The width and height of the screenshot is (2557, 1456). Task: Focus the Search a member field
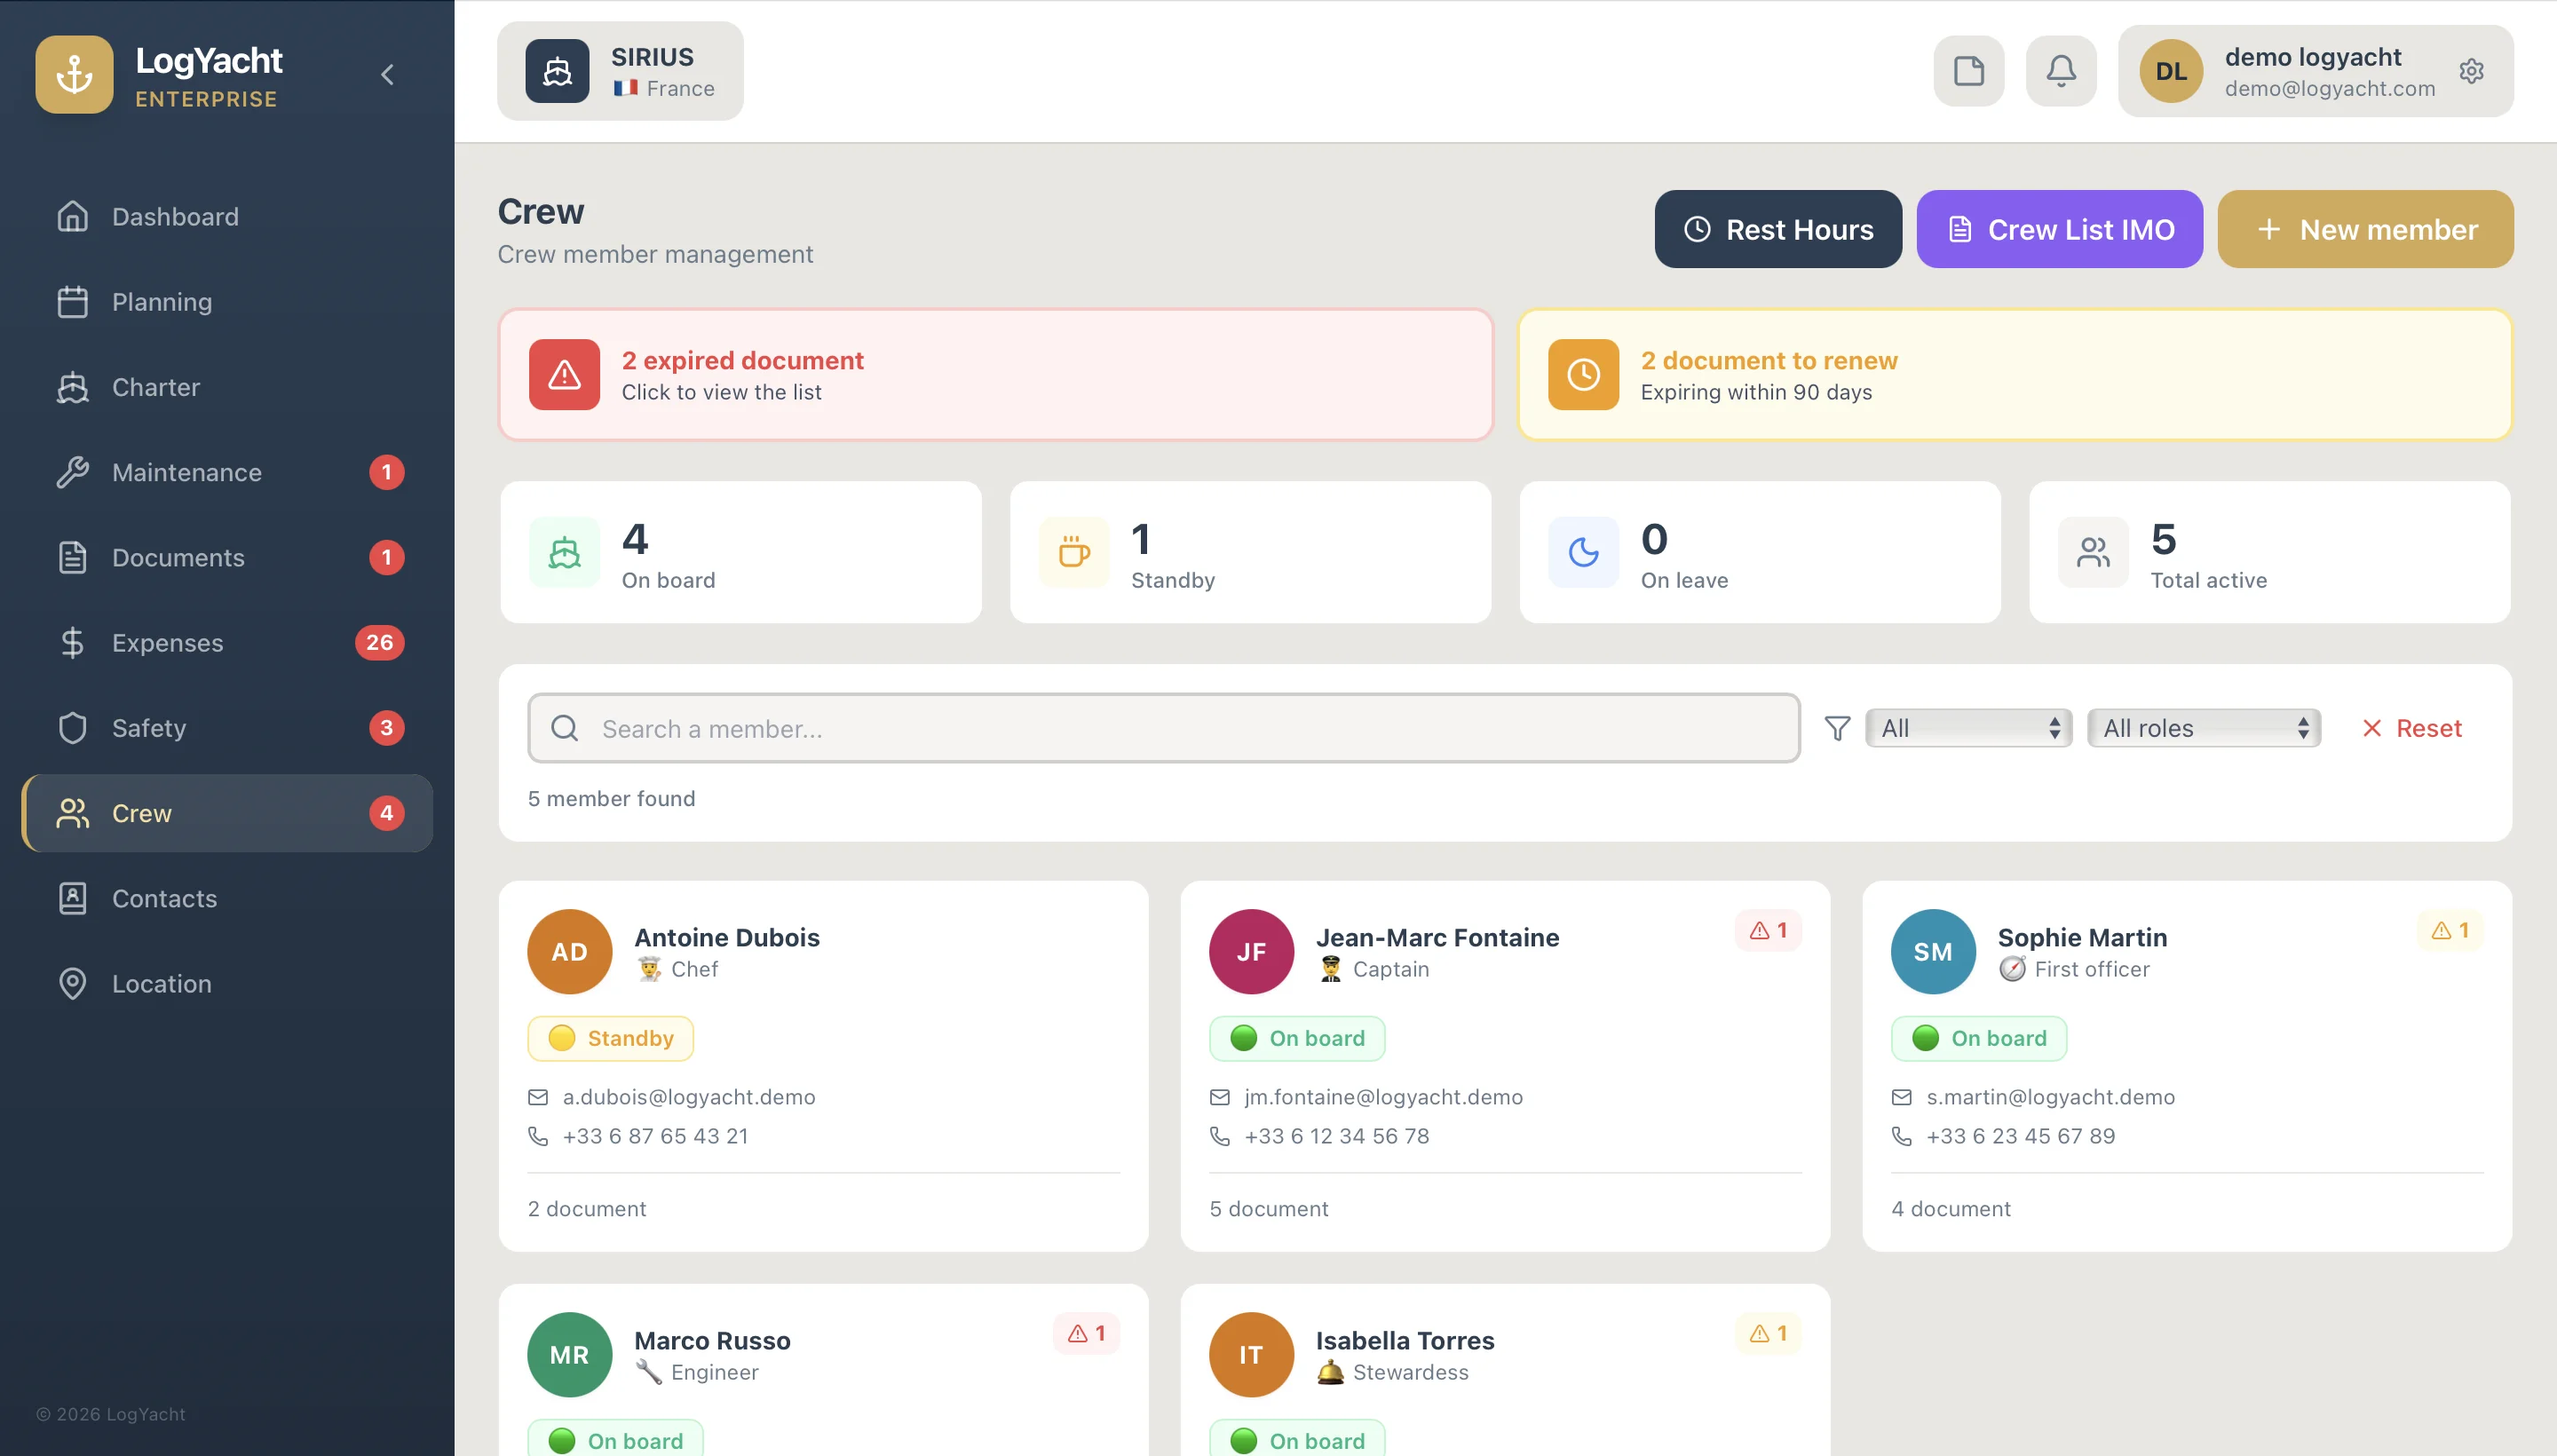[x=1164, y=728]
